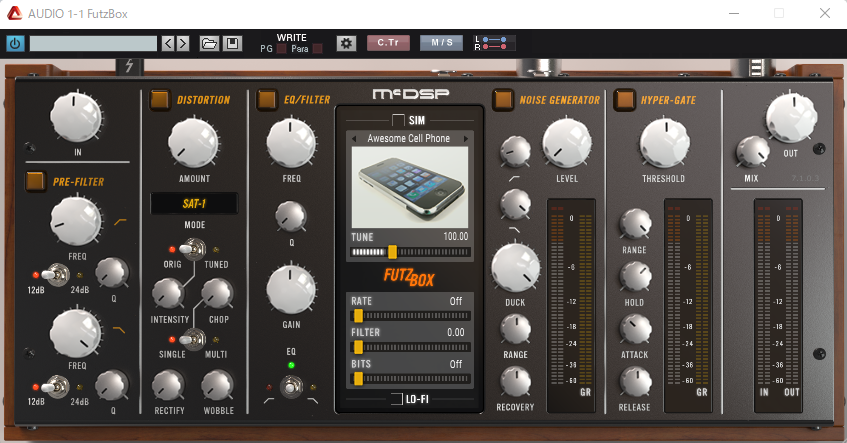
Task: Enable the Para write checkbox
Action: click(318, 49)
